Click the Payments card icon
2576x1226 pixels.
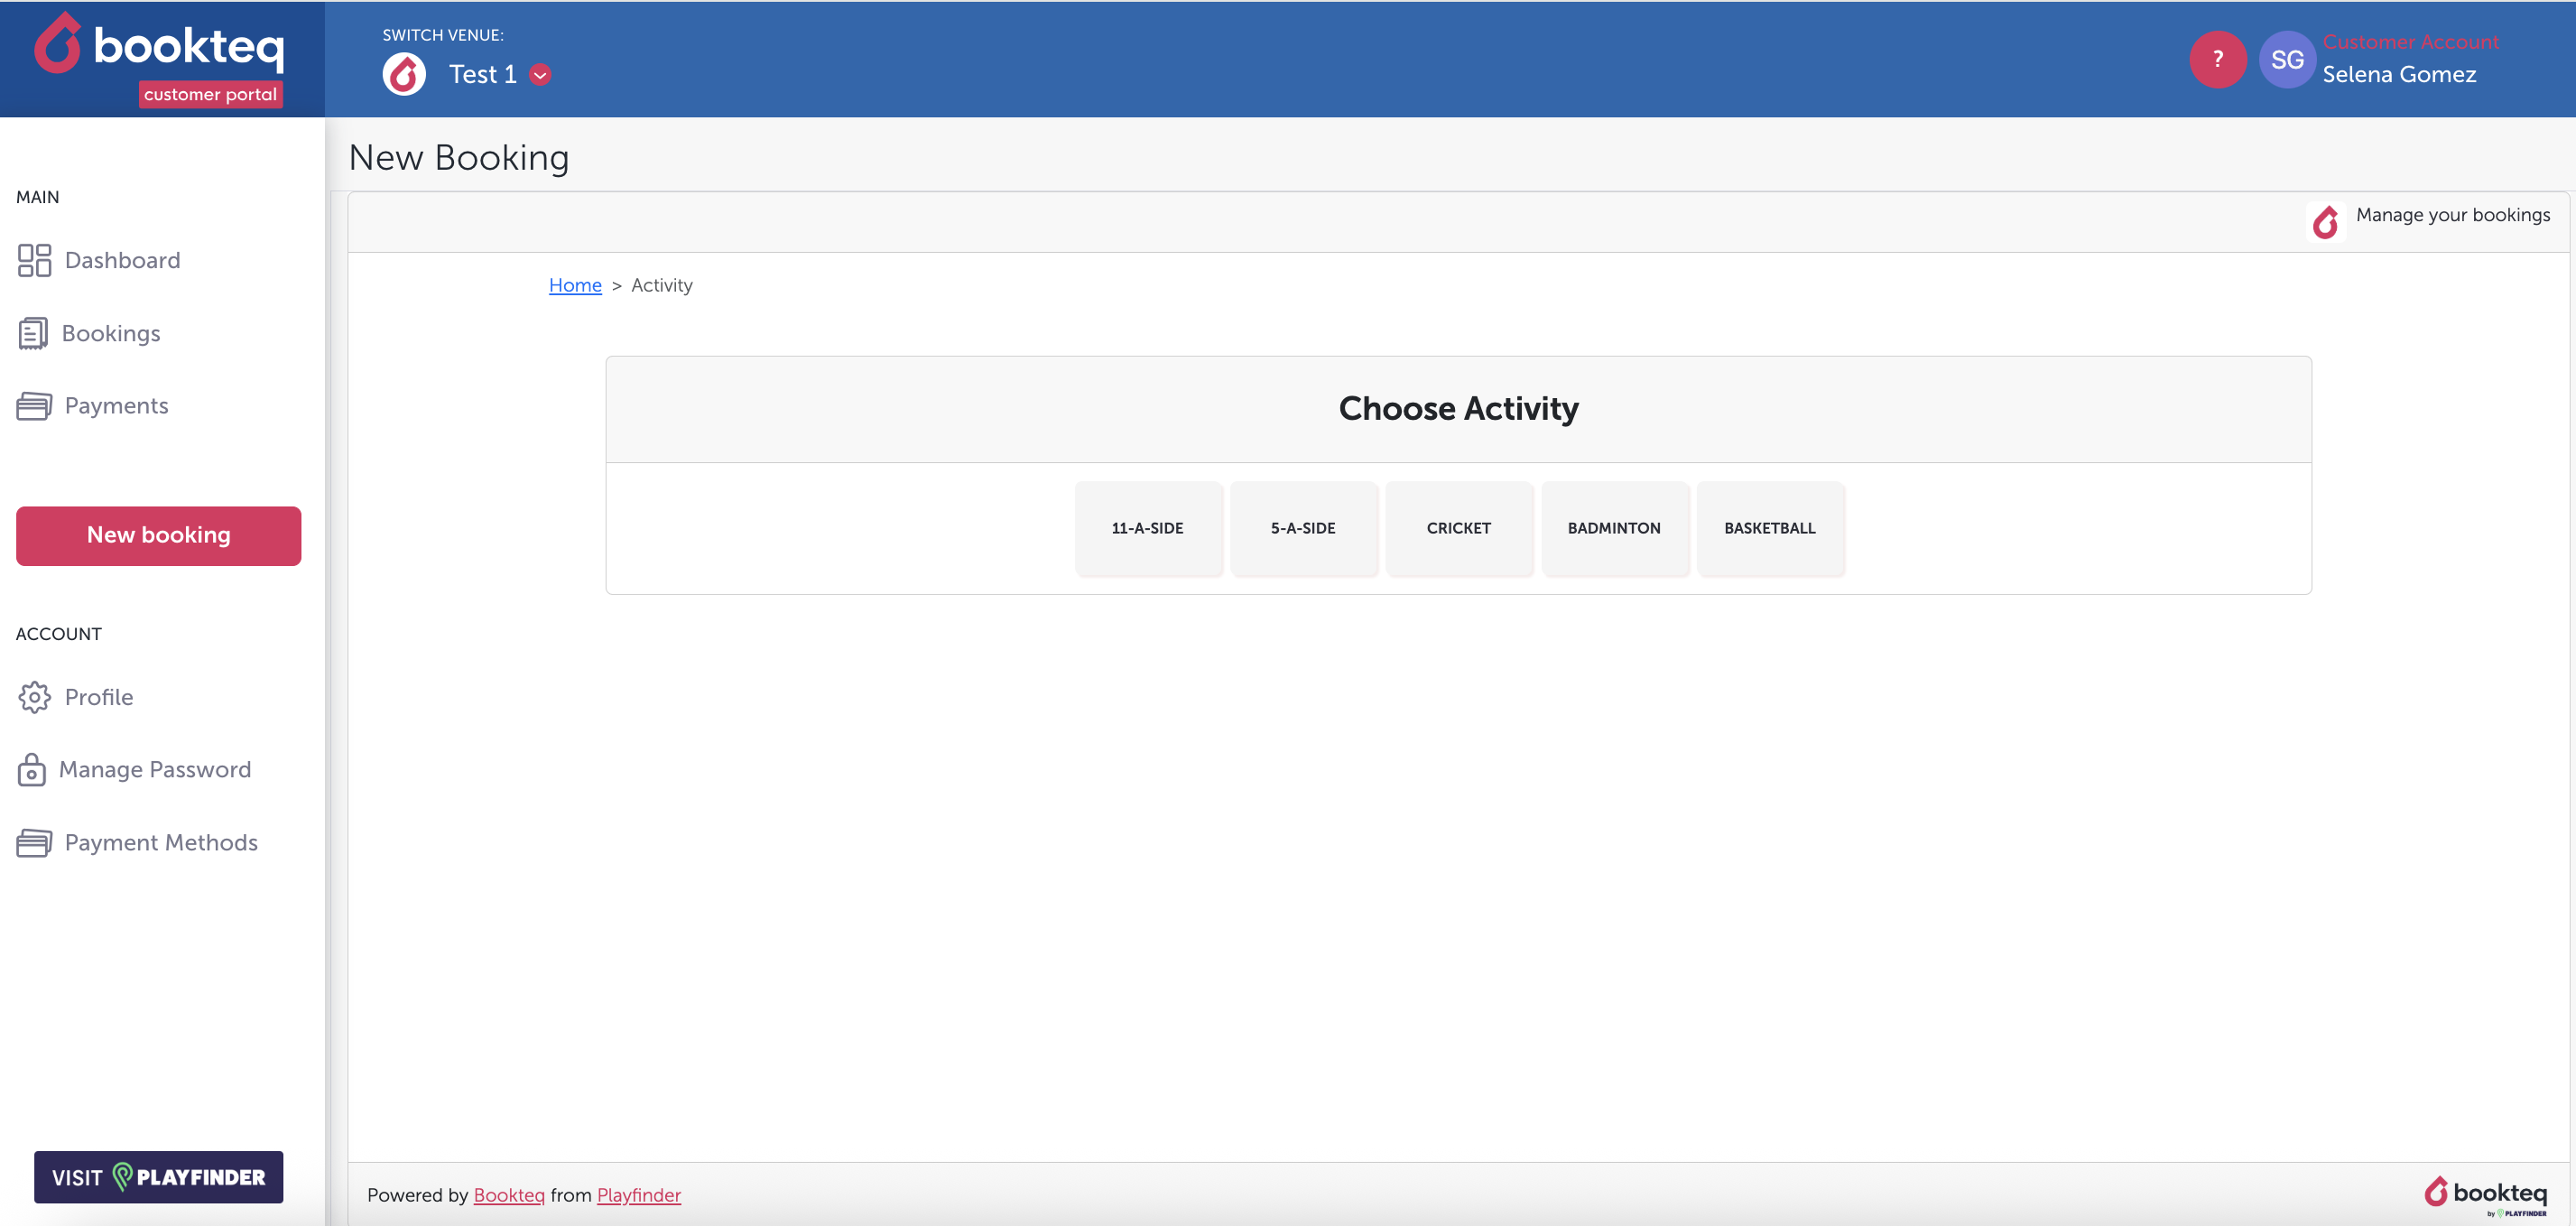coord(34,406)
